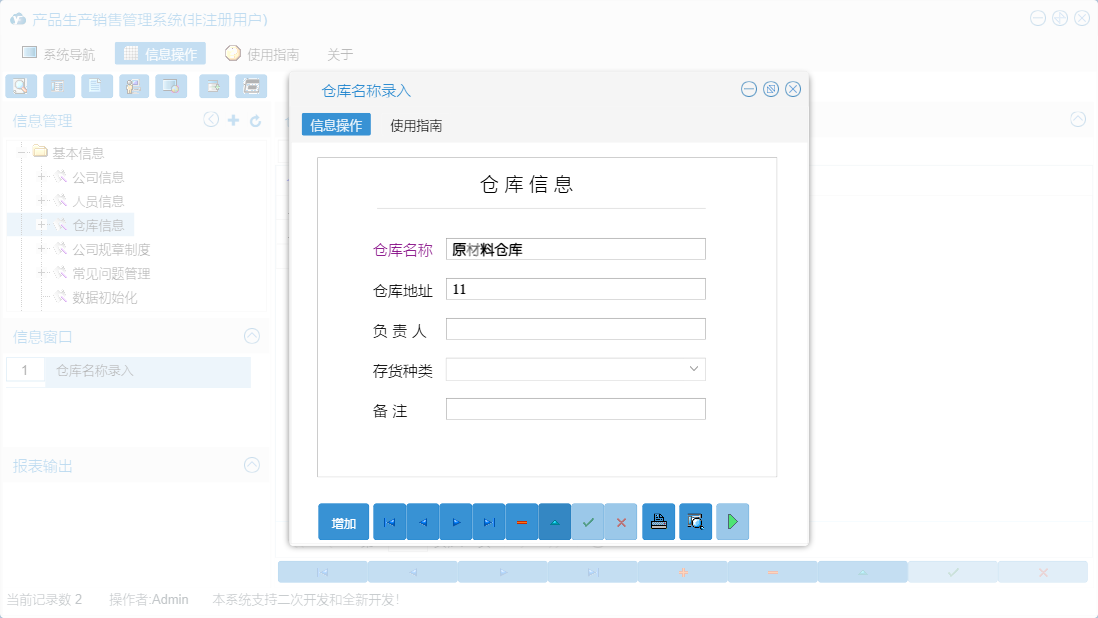Switch to the 使用指南 tab in the dialog
Screen dimensions: 1098x618
(417, 125)
